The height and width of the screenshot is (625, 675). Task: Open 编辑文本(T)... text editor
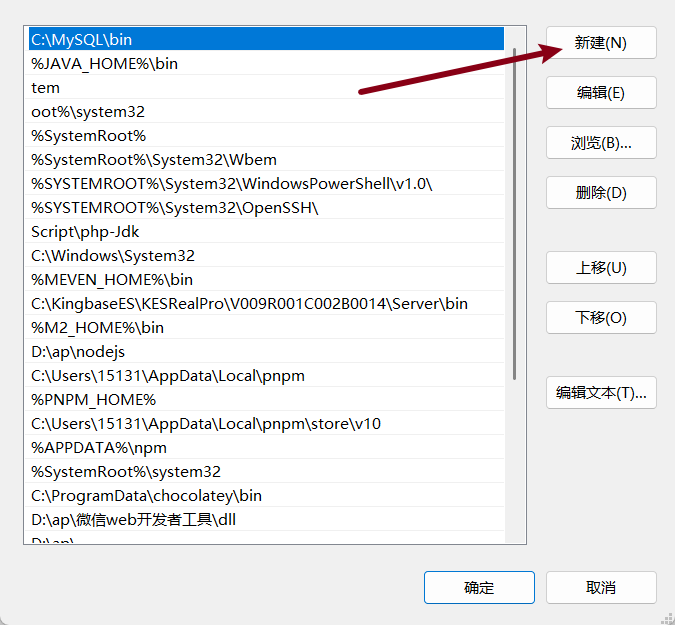(x=601, y=393)
